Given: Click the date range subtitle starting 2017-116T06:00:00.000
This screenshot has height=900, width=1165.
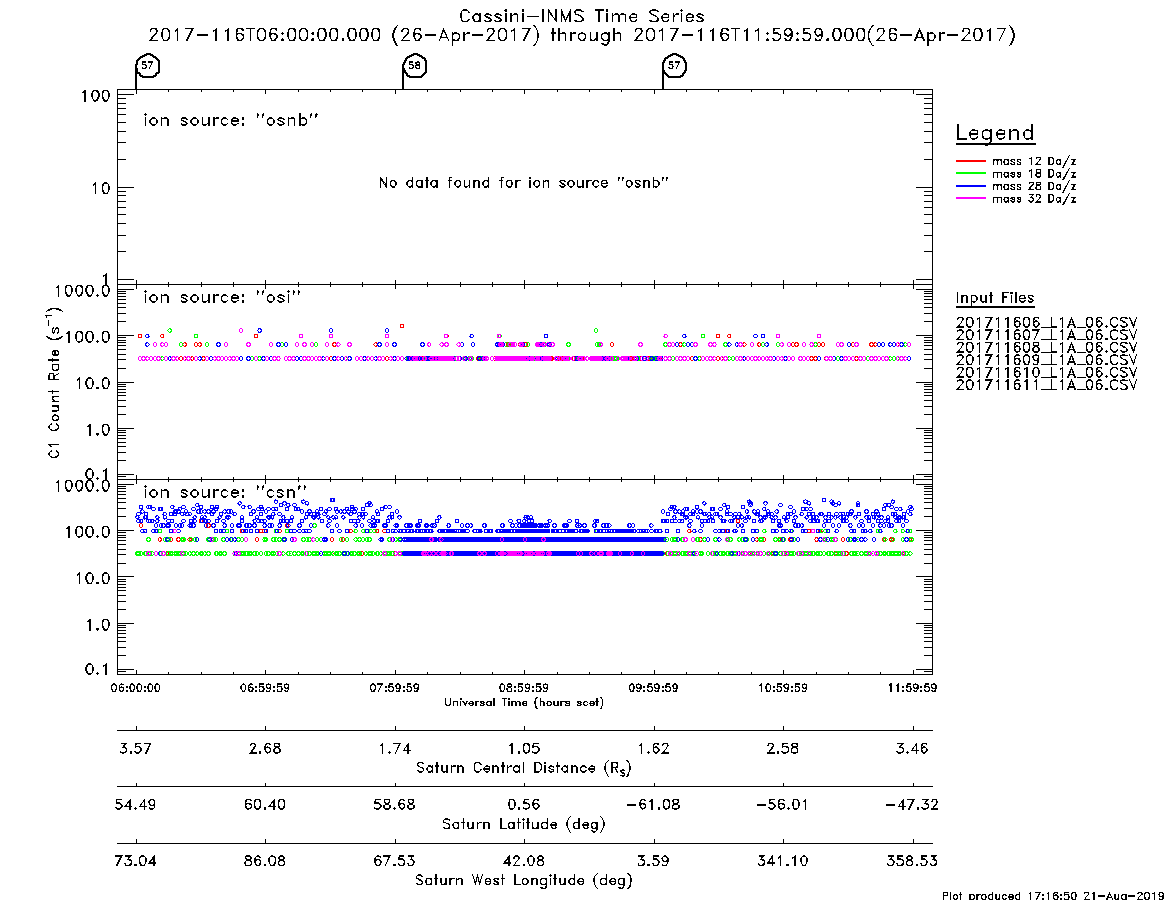Looking at the screenshot, I should coord(582,35).
